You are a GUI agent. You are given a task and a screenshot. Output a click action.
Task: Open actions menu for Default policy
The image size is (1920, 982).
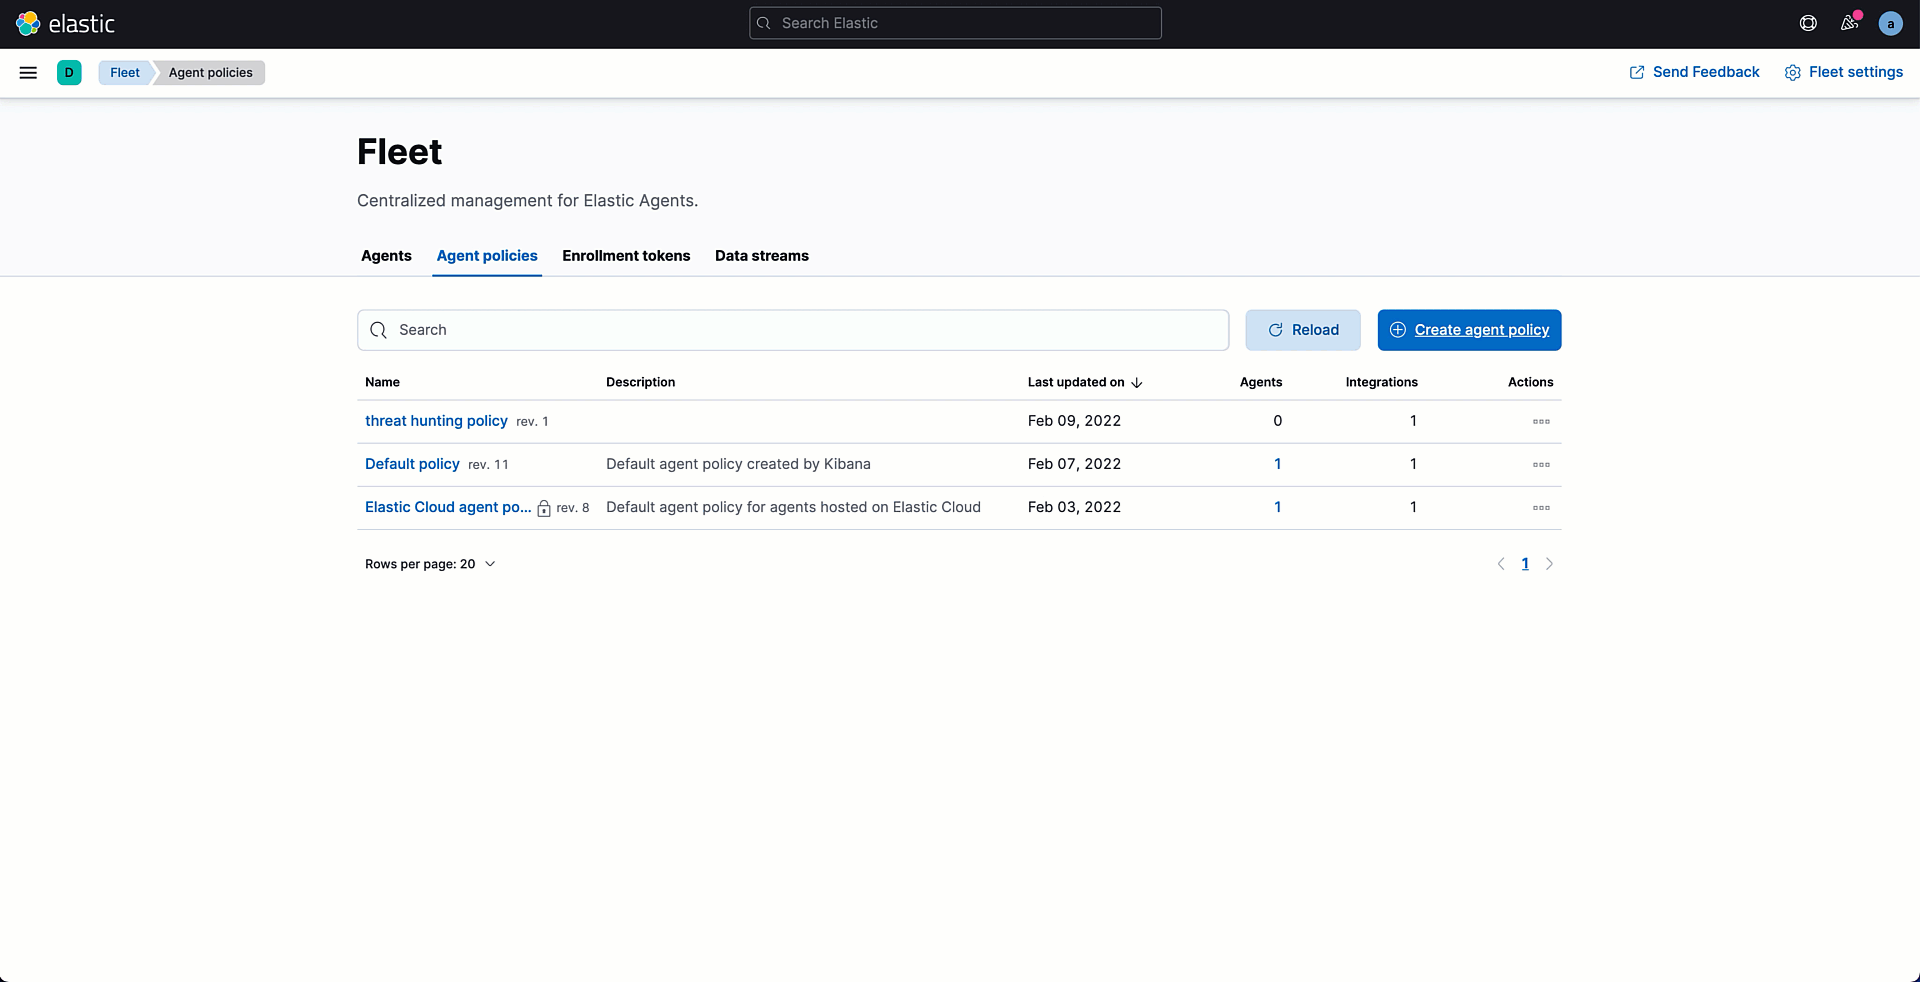click(x=1541, y=464)
